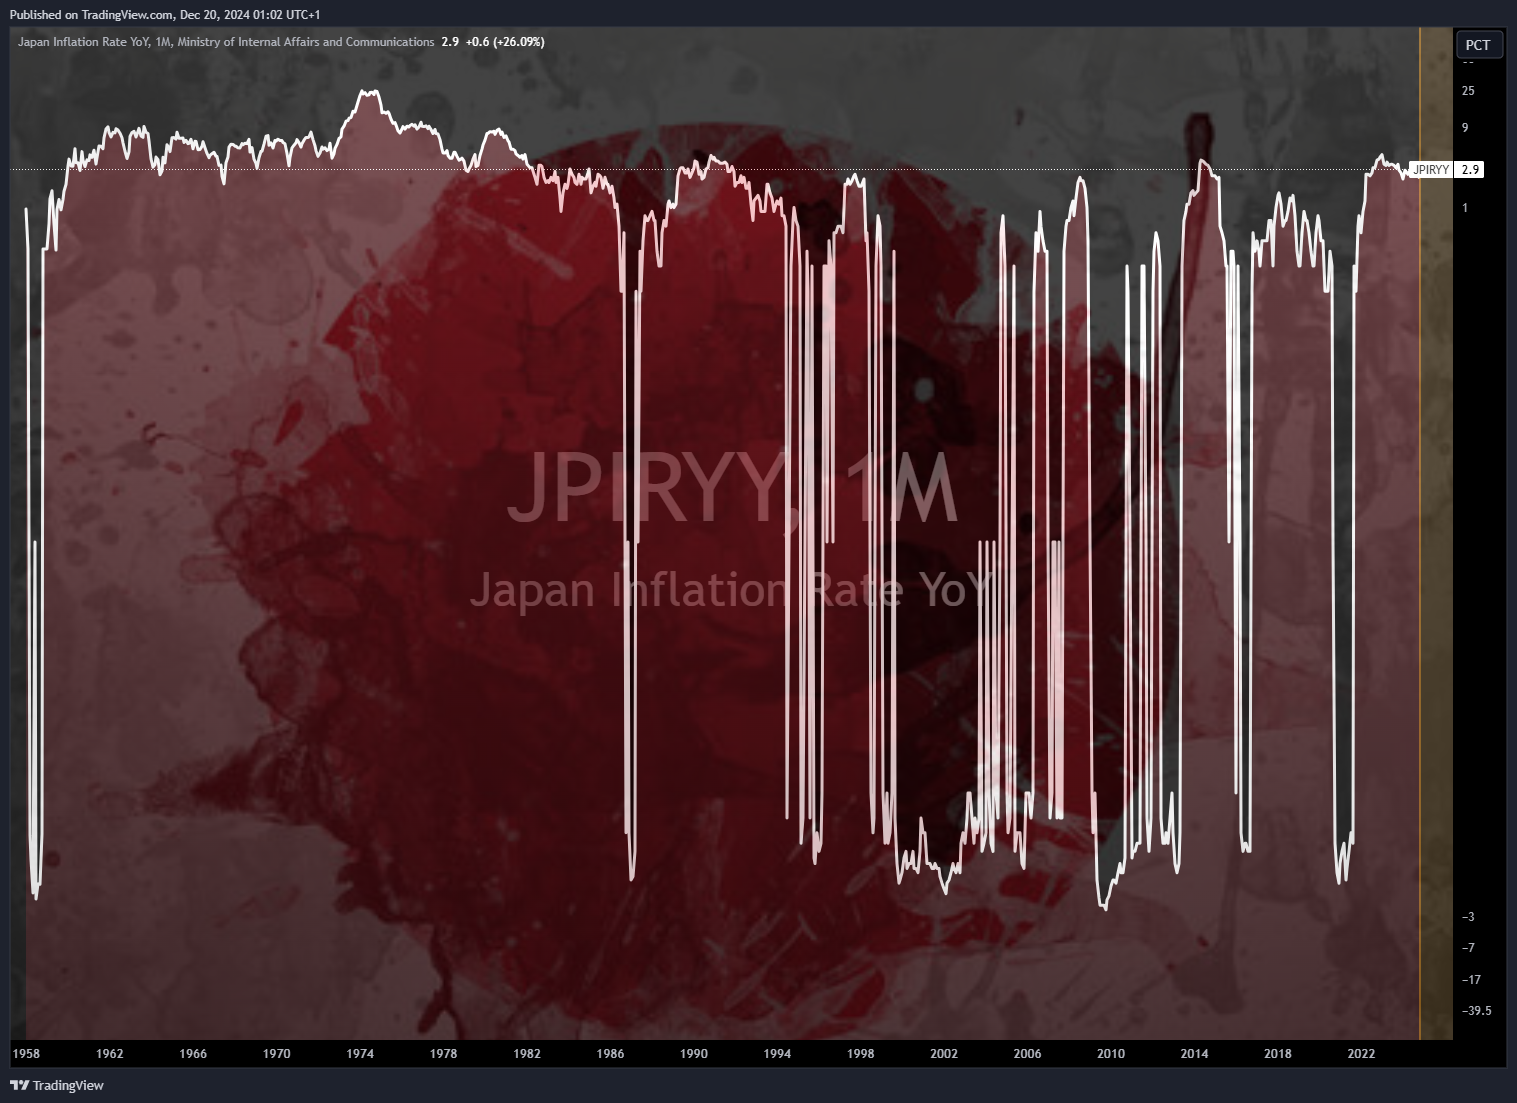The image size is (1517, 1103).
Task: Click the +0.6 (+26.09%) change value in legend
Action: click(505, 42)
